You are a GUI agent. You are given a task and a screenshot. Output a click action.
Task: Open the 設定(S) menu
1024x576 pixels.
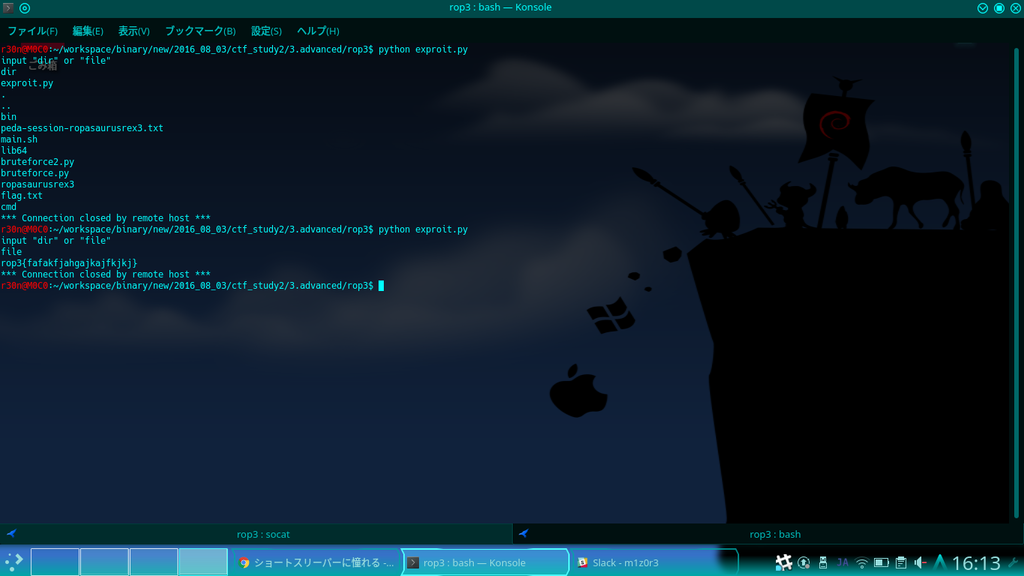point(266,31)
